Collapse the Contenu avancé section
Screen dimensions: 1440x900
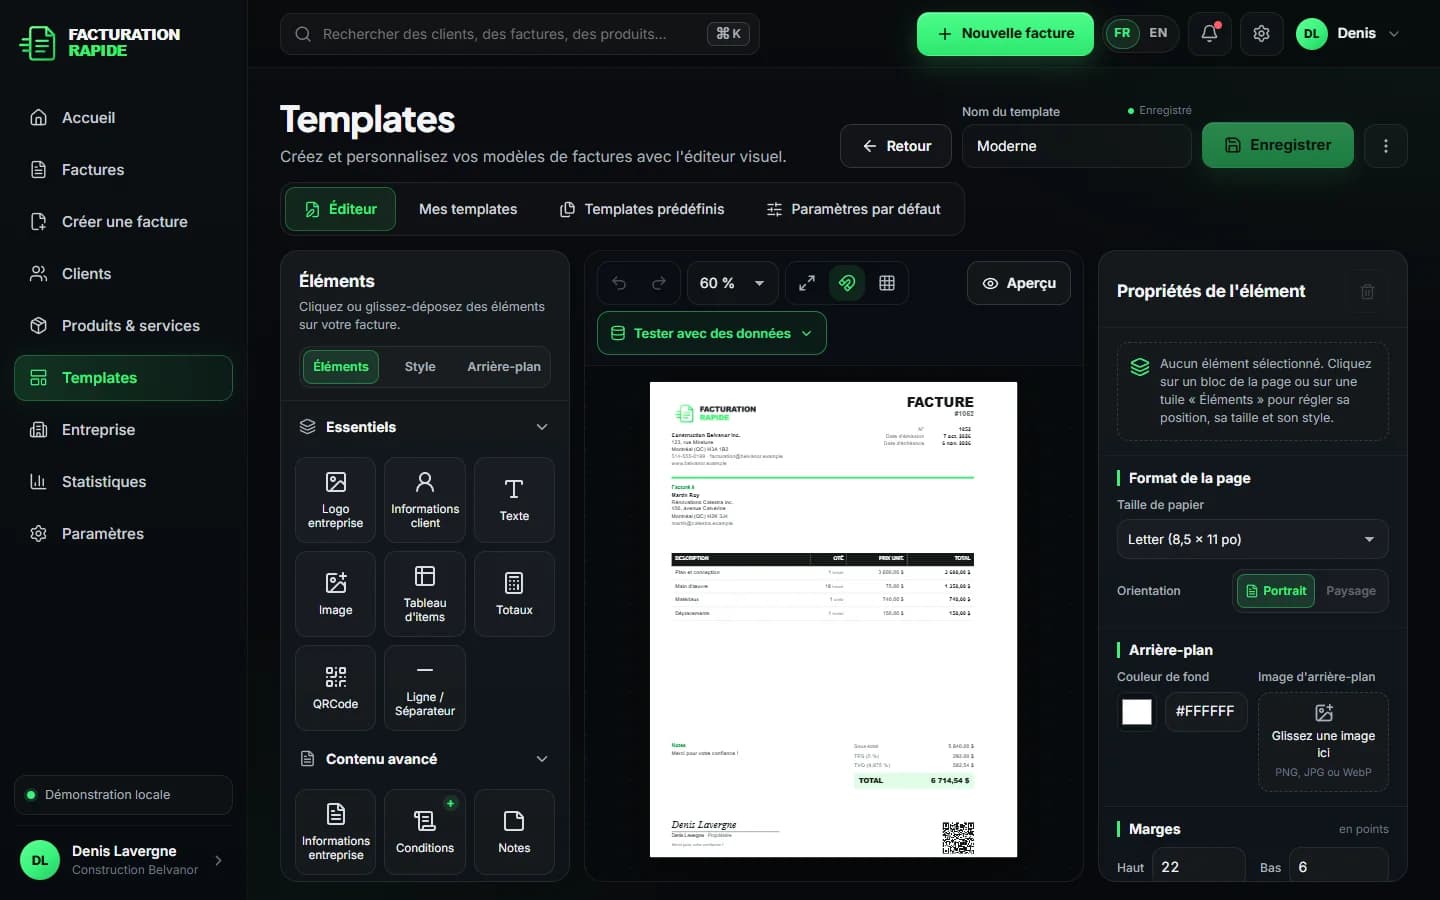[x=542, y=759]
